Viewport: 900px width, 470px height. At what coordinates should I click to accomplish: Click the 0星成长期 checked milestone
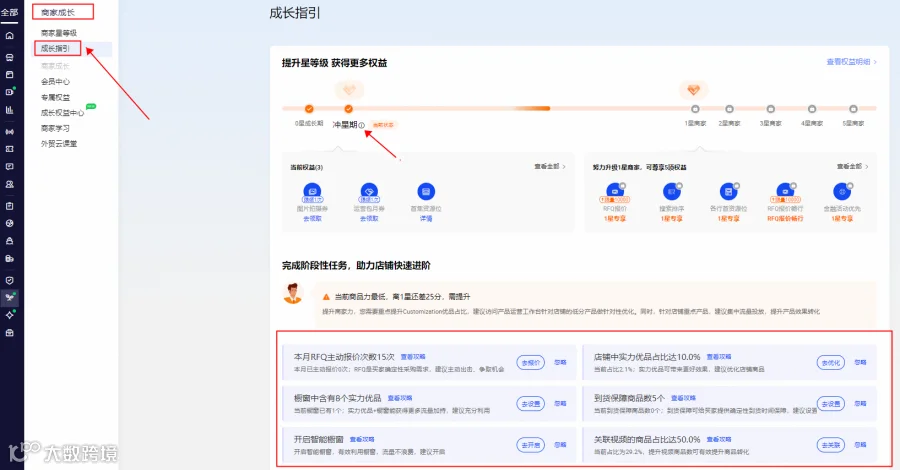tap(309, 108)
